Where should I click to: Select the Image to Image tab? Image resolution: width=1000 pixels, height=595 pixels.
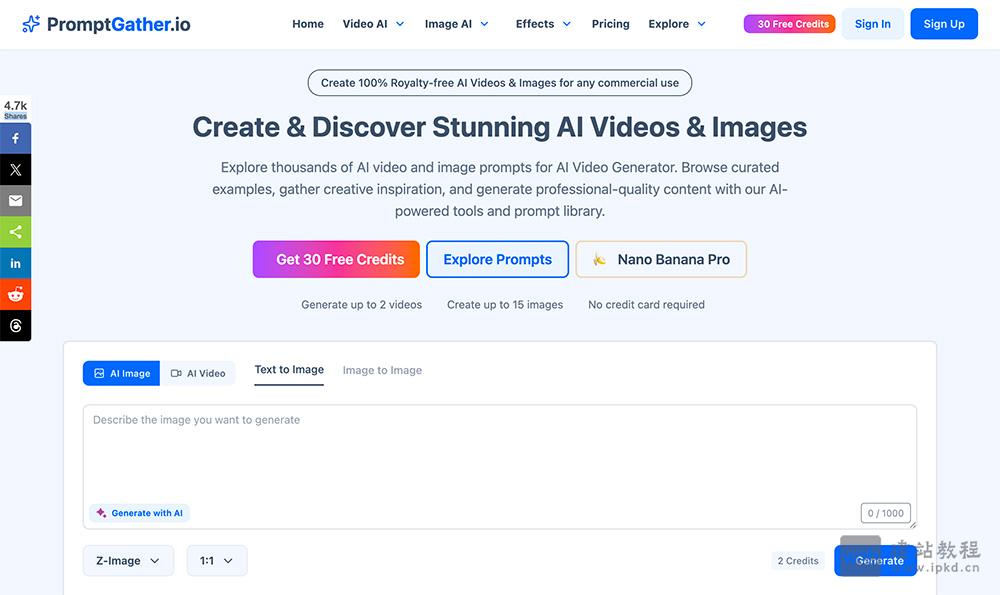382,370
